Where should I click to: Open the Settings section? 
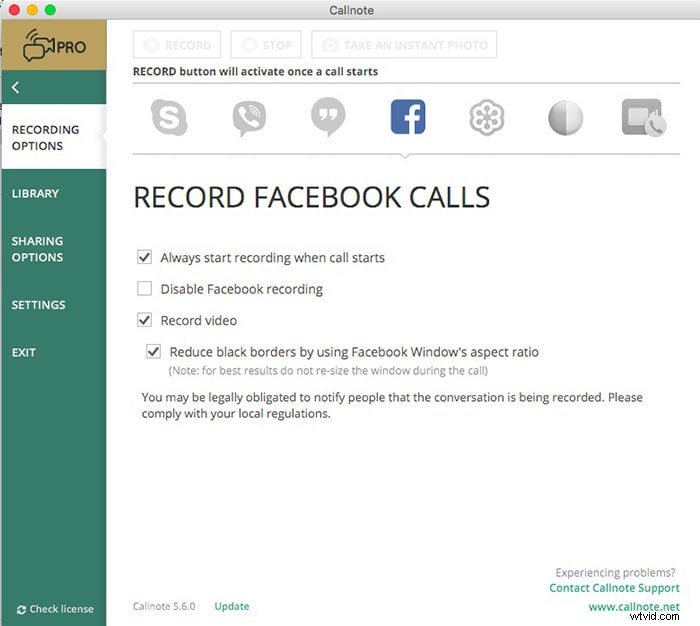pos(38,305)
